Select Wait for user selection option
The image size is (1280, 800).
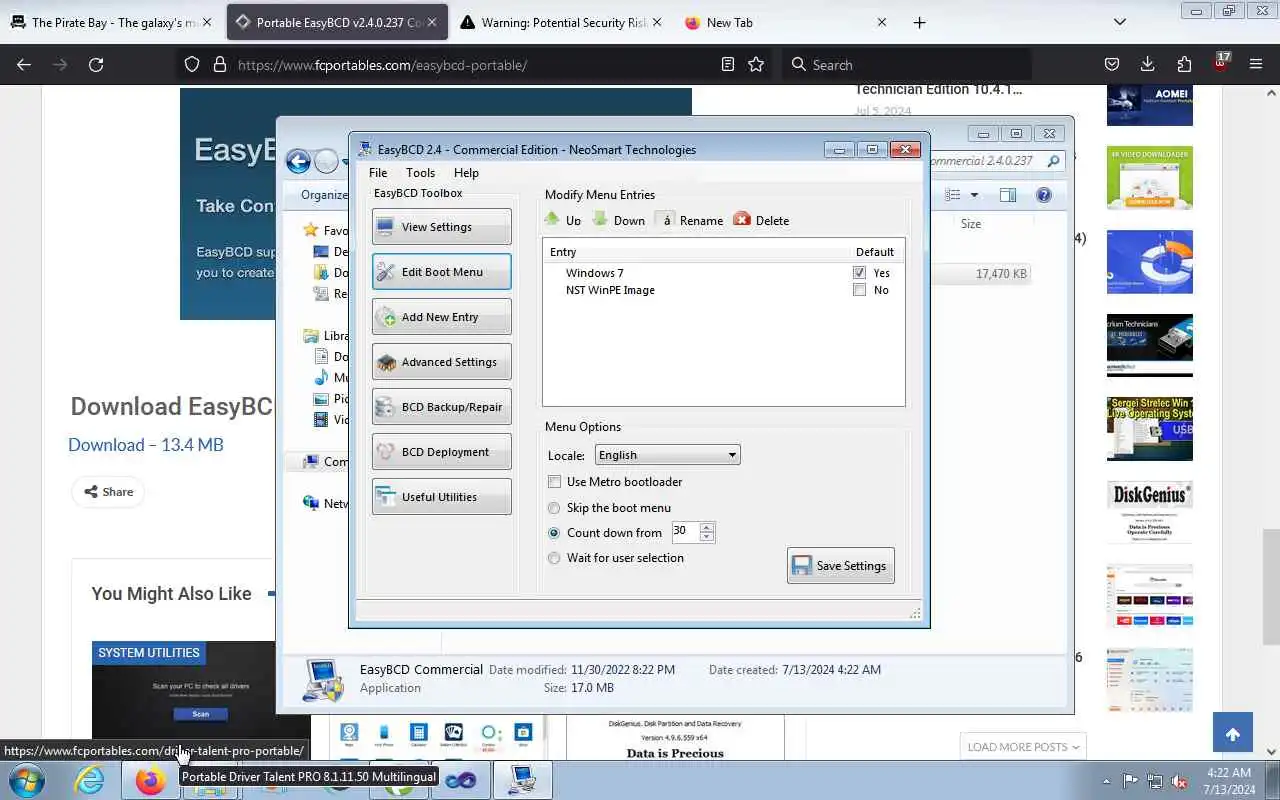554,558
